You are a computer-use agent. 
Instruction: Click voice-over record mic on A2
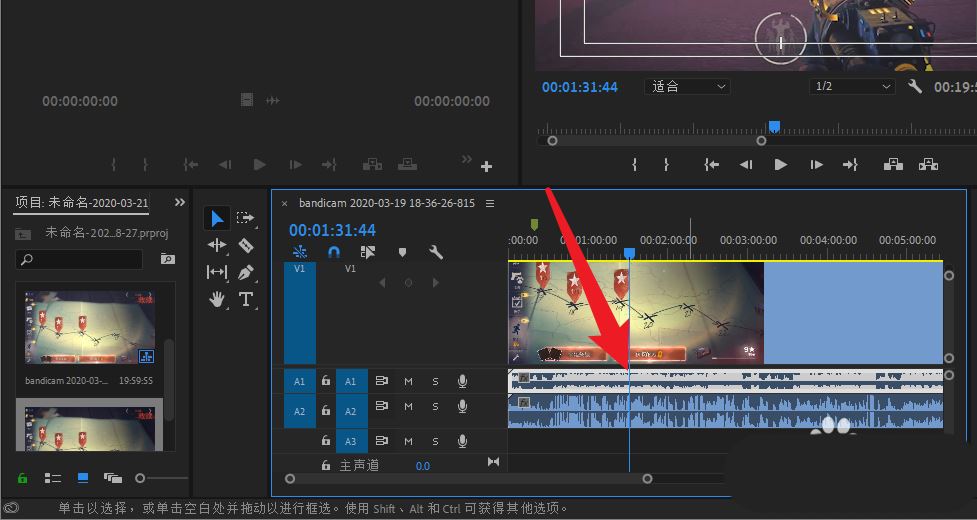462,406
